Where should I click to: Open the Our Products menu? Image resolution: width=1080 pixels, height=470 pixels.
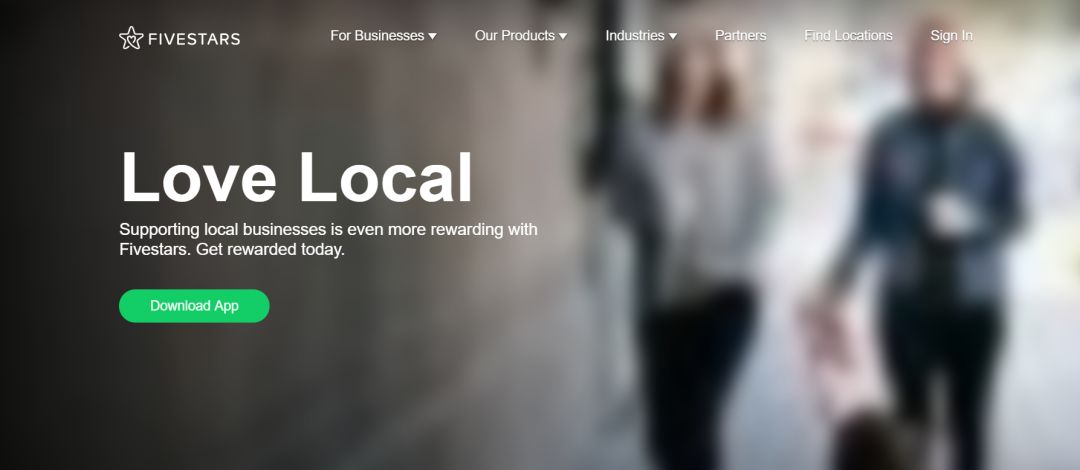tap(515, 35)
